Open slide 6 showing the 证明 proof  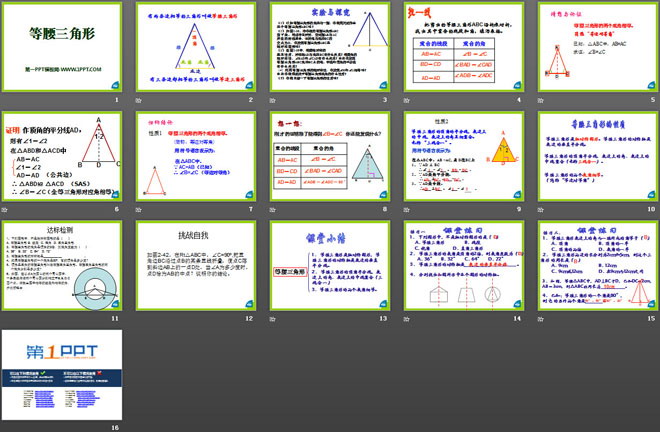coord(62,156)
